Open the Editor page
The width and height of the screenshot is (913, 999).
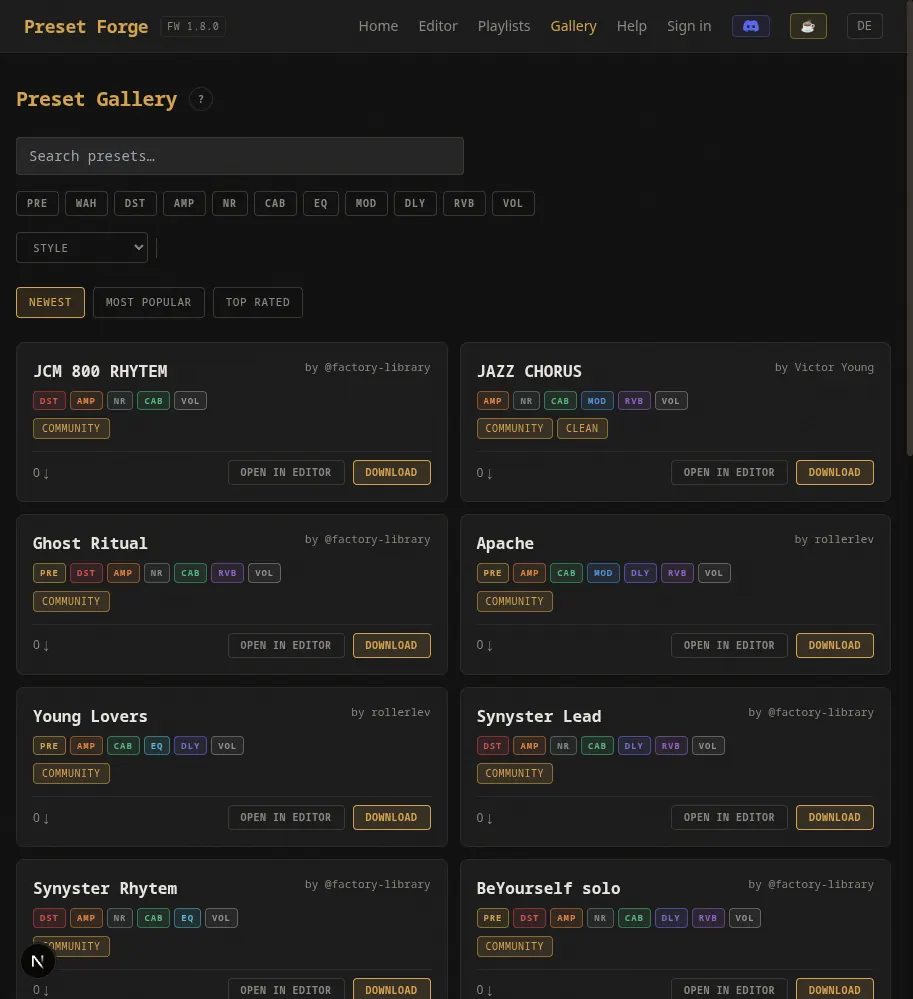point(438,26)
